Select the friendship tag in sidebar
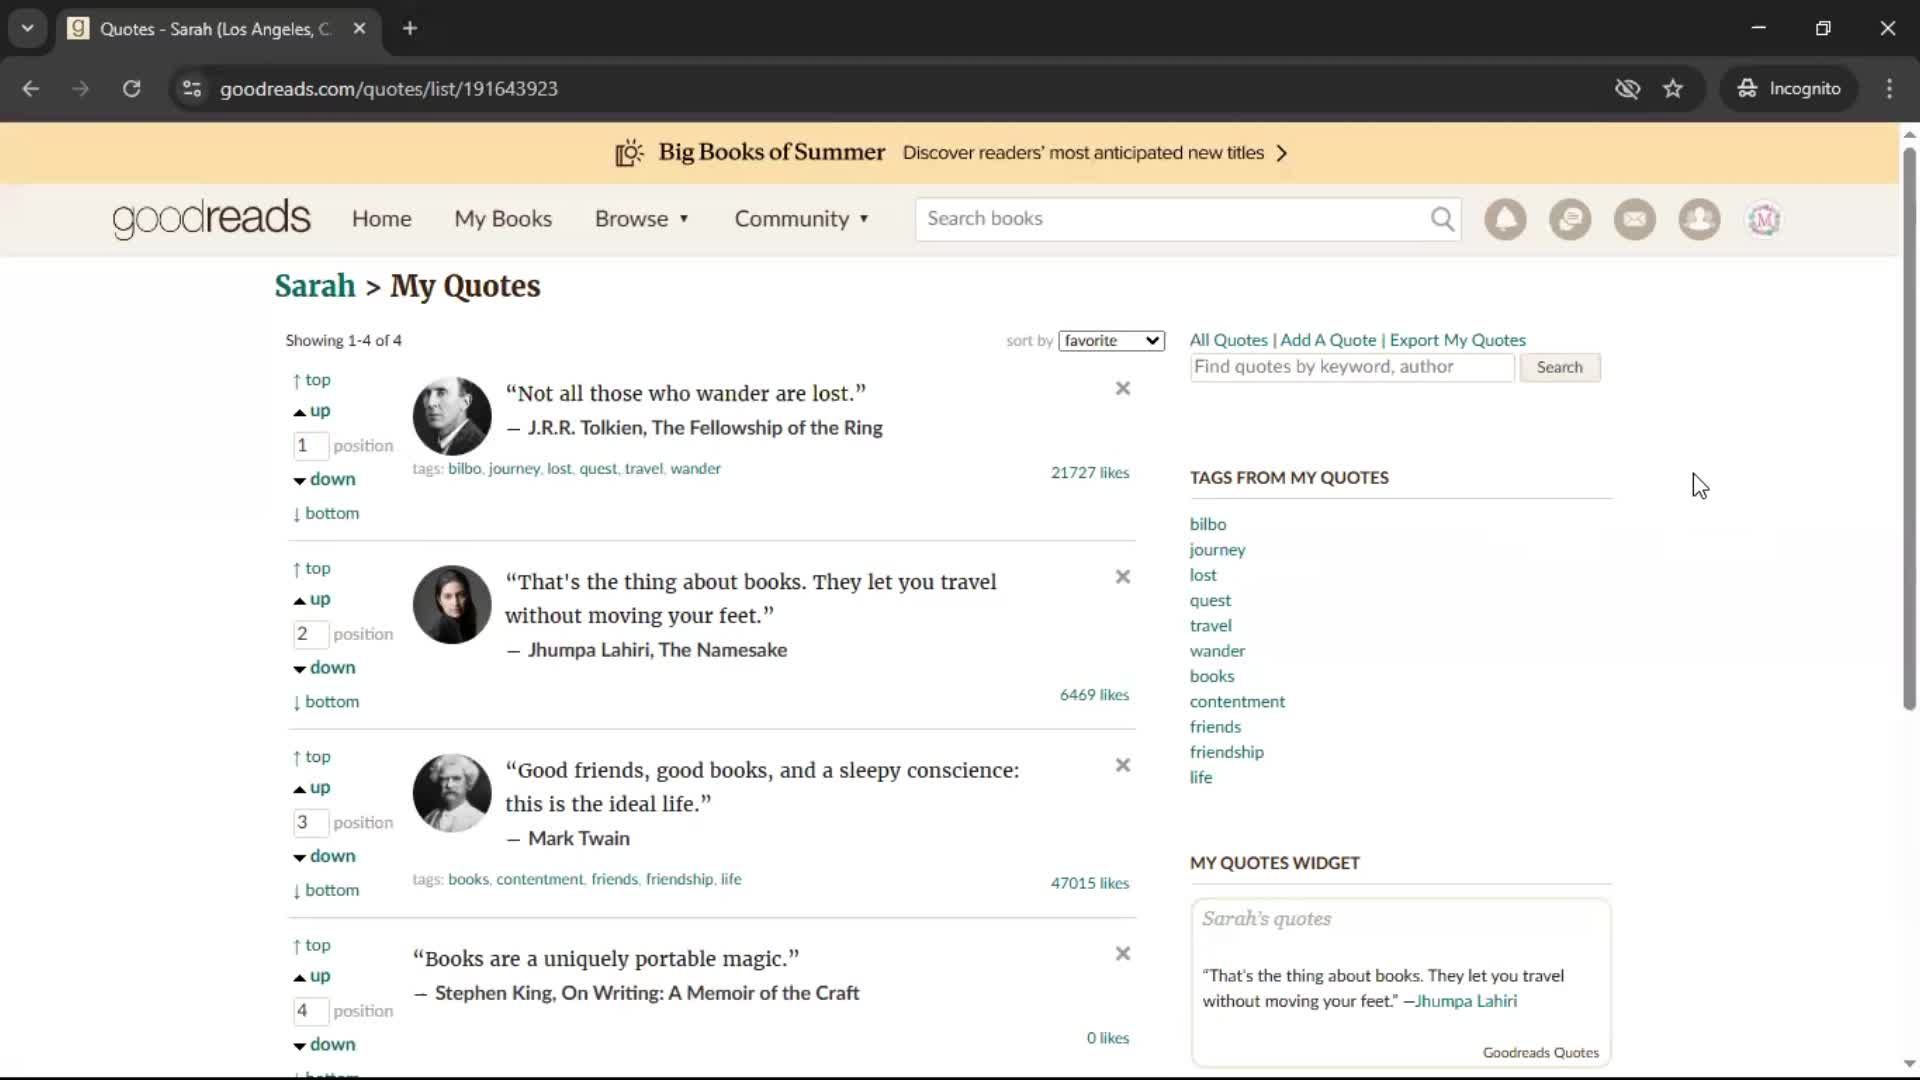 (x=1226, y=752)
